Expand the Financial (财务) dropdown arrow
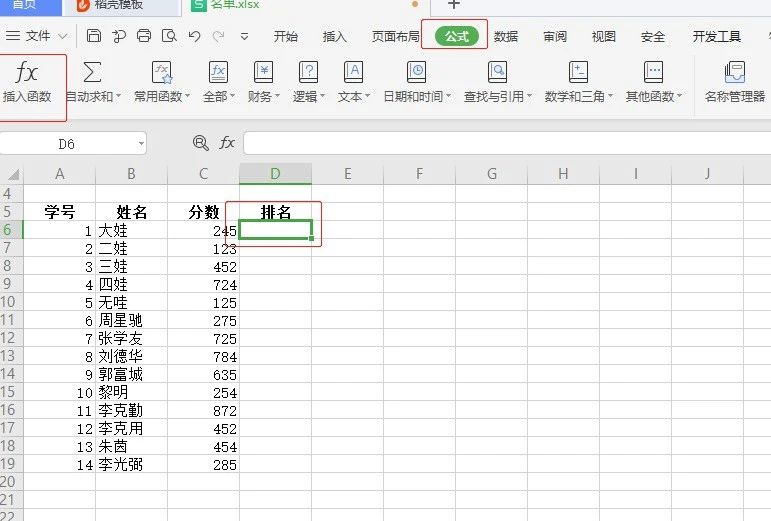 click(x=277, y=96)
